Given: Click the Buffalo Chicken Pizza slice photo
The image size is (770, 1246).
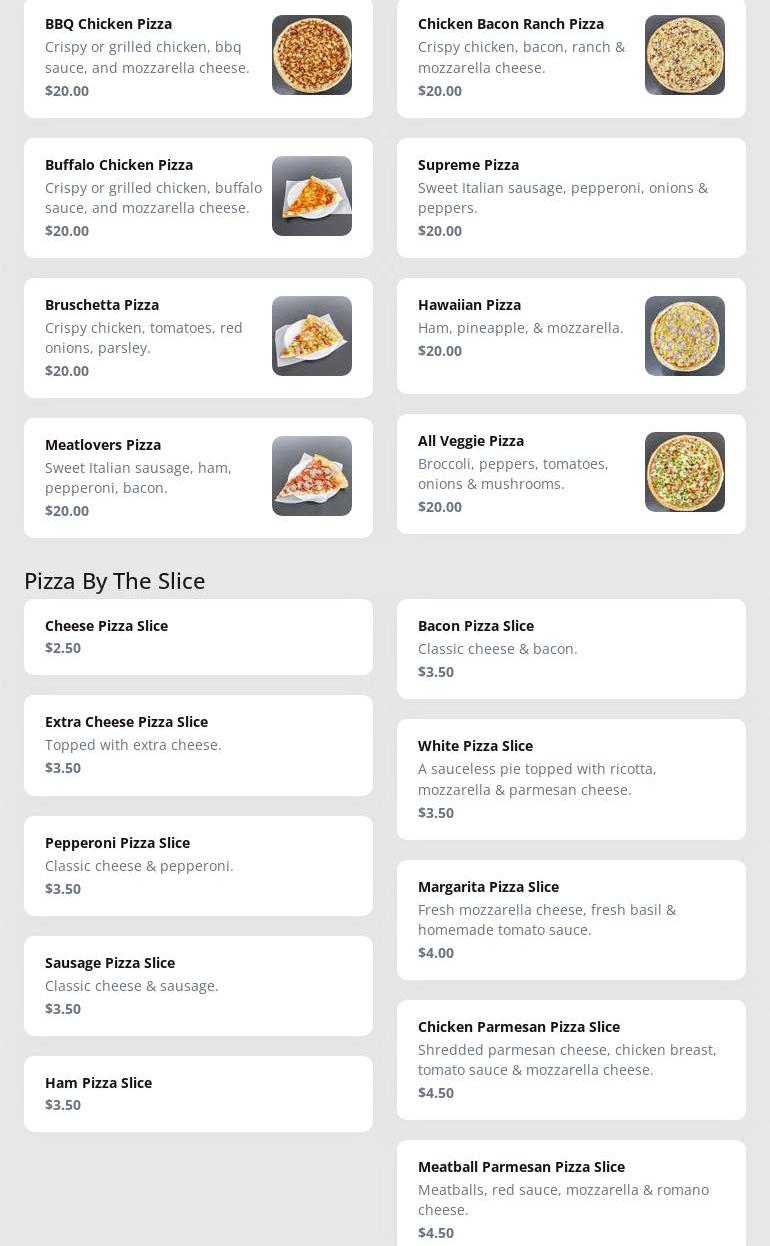Looking at the screenshot, I should coord(312,196).
